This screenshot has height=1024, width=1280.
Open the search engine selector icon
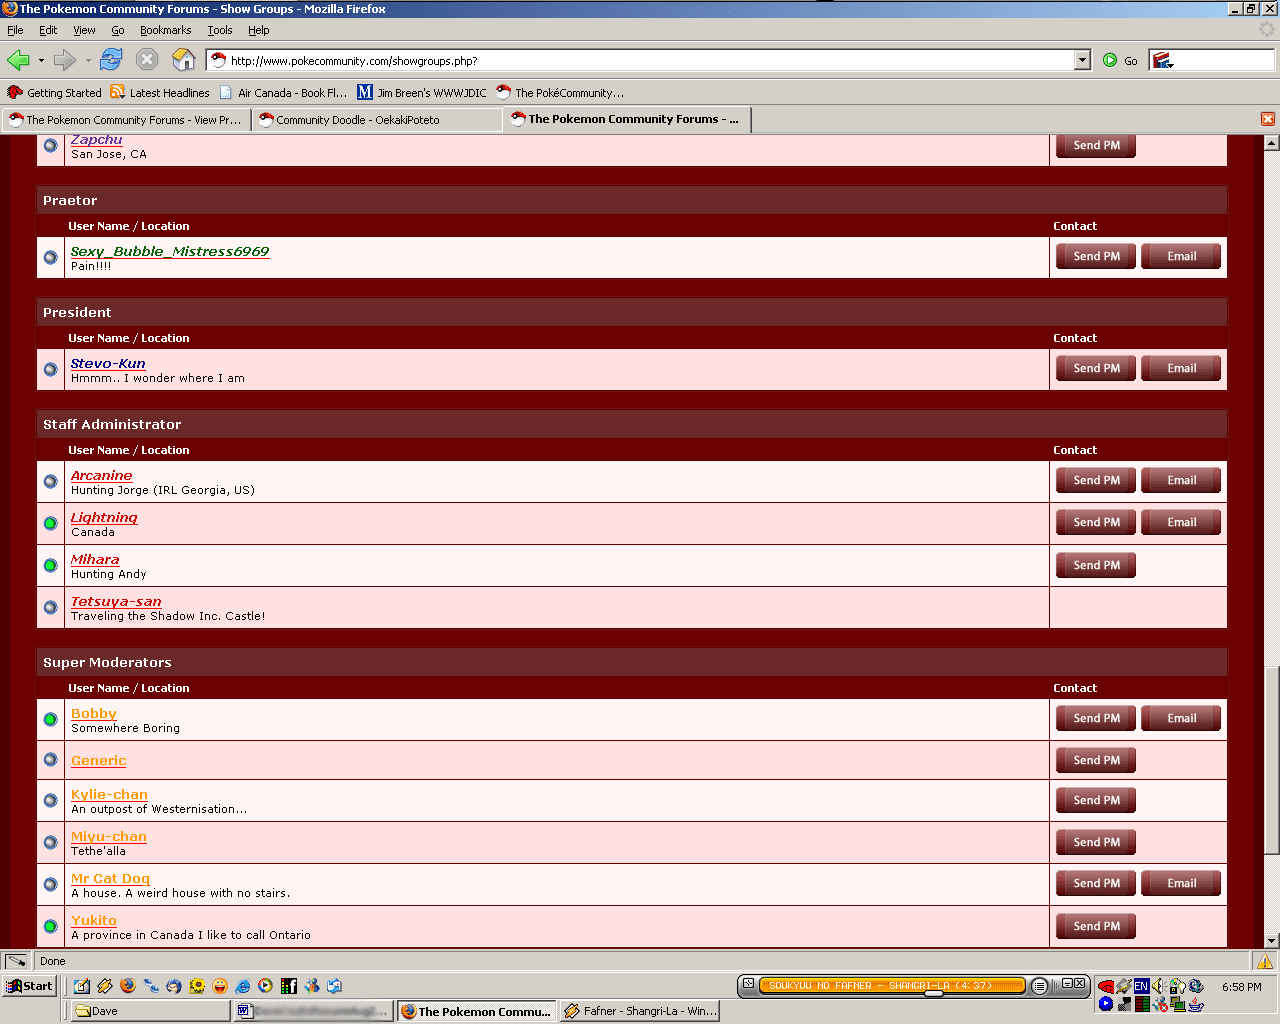tap(1163, 61)
